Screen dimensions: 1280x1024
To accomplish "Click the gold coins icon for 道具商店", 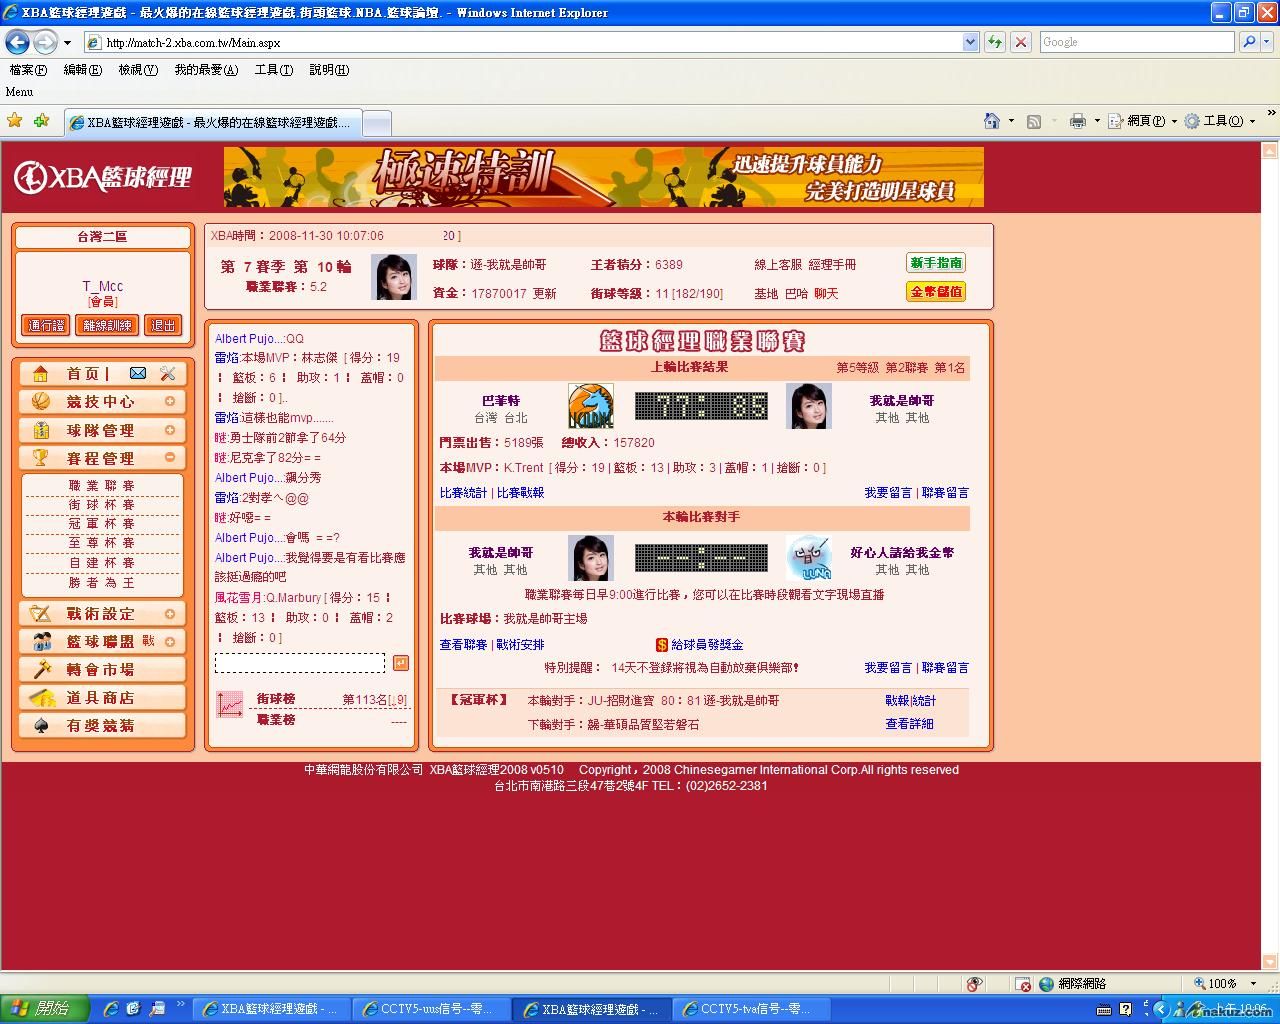I will click(x=41, y=697).
